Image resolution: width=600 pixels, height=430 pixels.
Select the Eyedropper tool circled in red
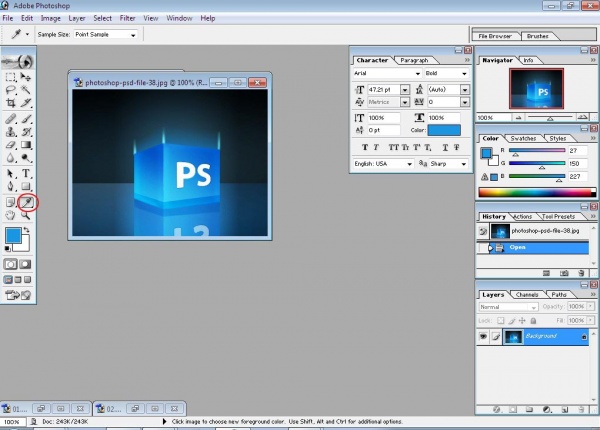point(28,202)
